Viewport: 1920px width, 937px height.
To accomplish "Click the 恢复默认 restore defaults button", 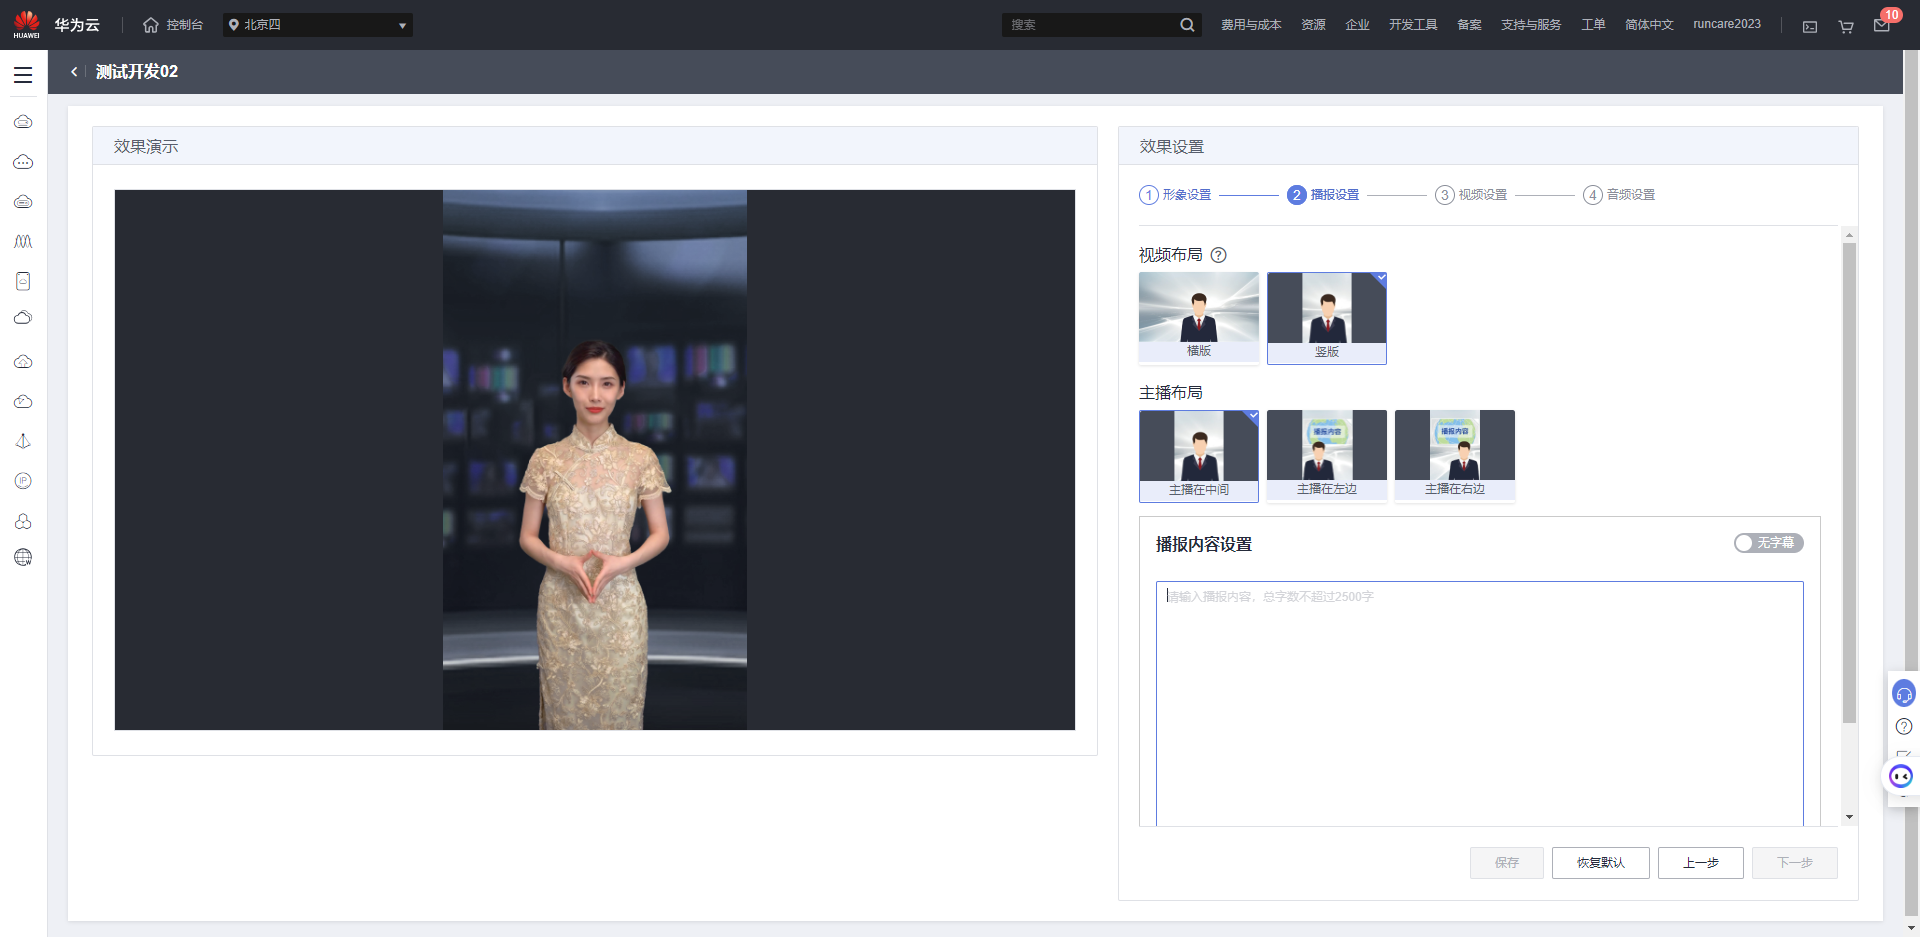I will point(1601,863).
